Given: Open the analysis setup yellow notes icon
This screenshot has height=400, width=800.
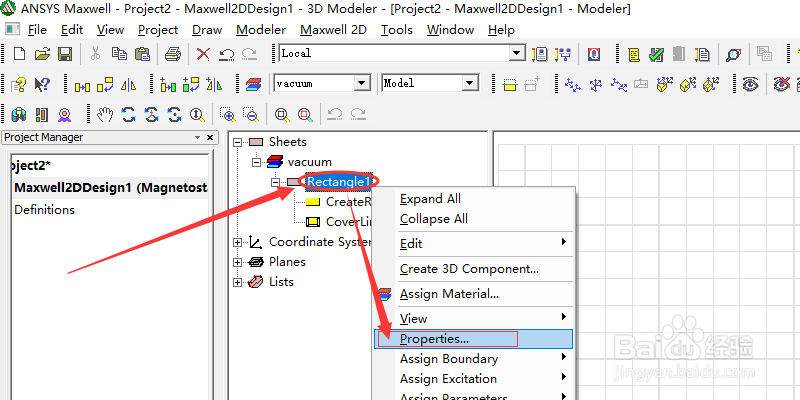Looking at the screenshot, I should [634, 54].
